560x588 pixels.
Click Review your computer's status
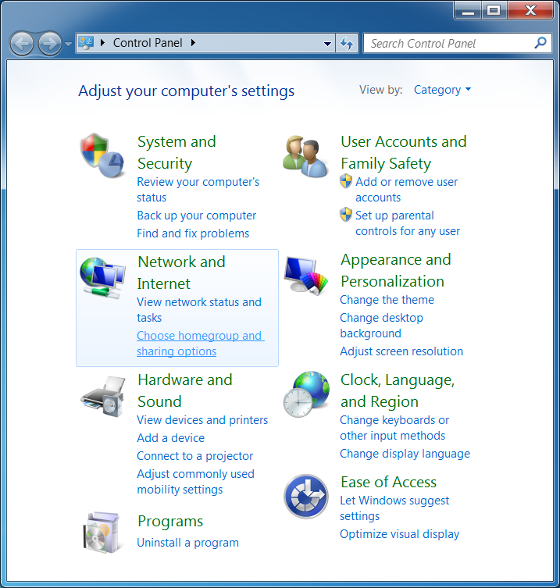[198, 189]
